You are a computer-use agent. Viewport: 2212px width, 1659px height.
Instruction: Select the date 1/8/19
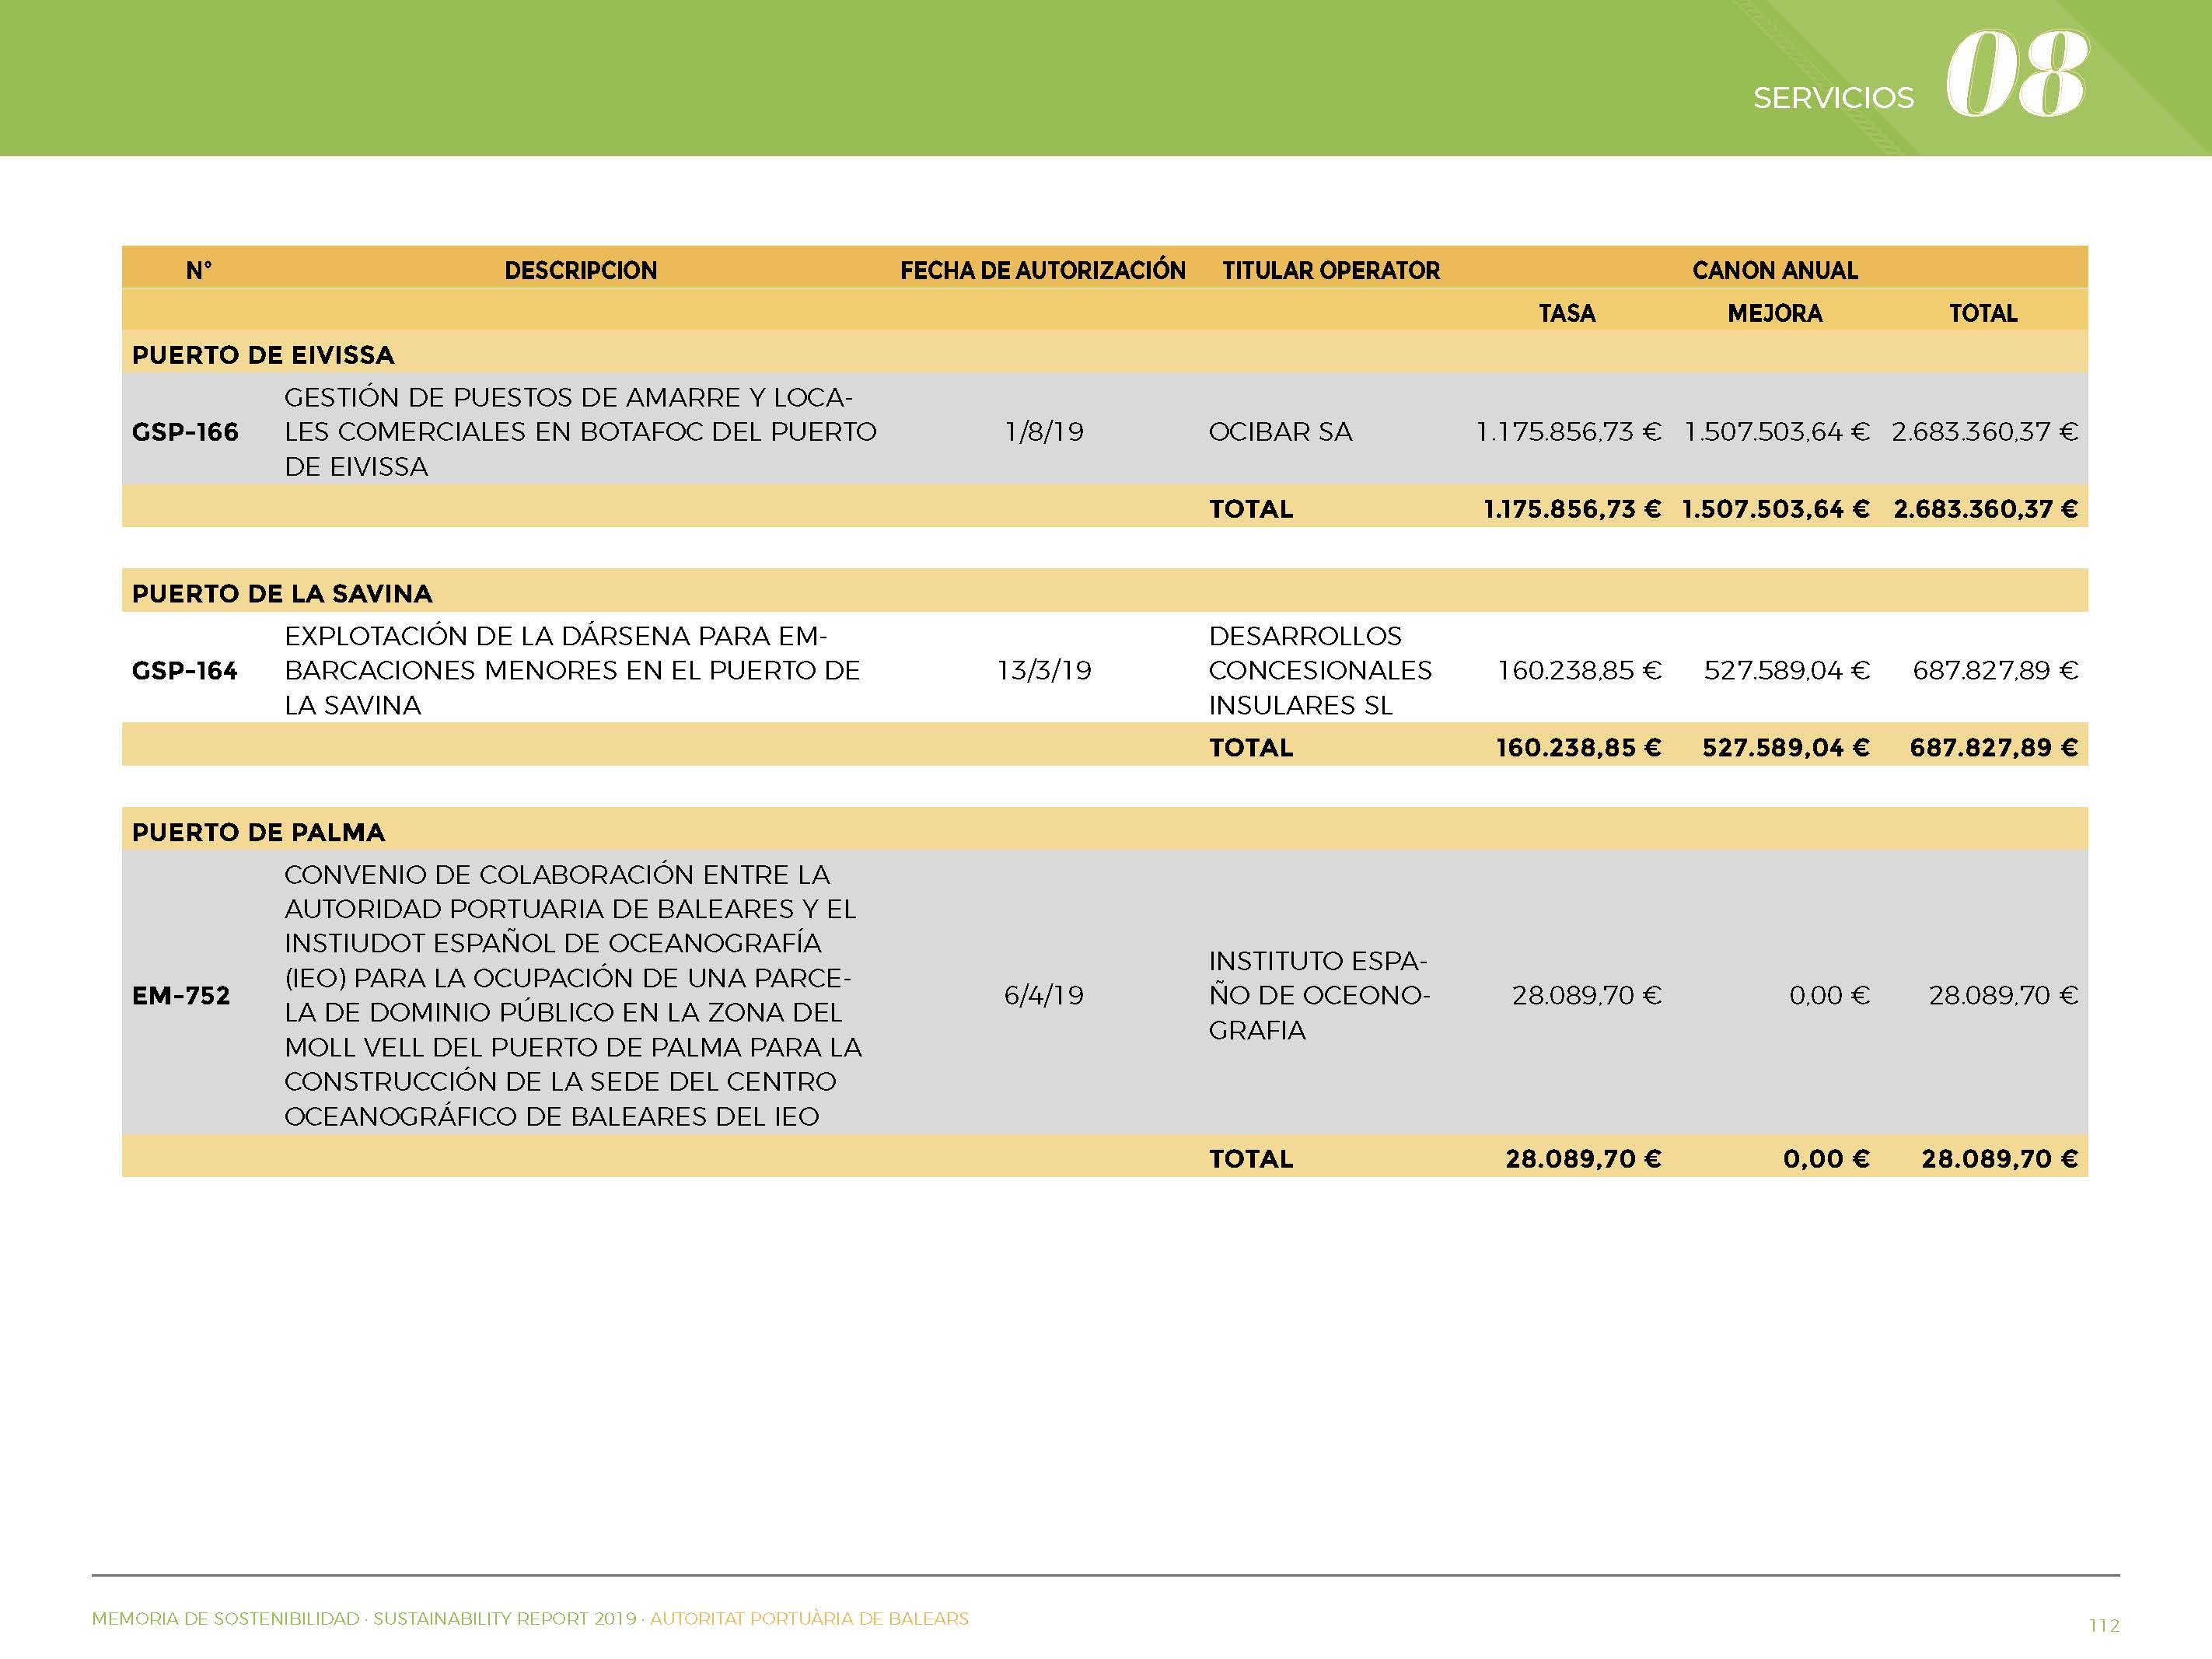tap(1044, 432)
